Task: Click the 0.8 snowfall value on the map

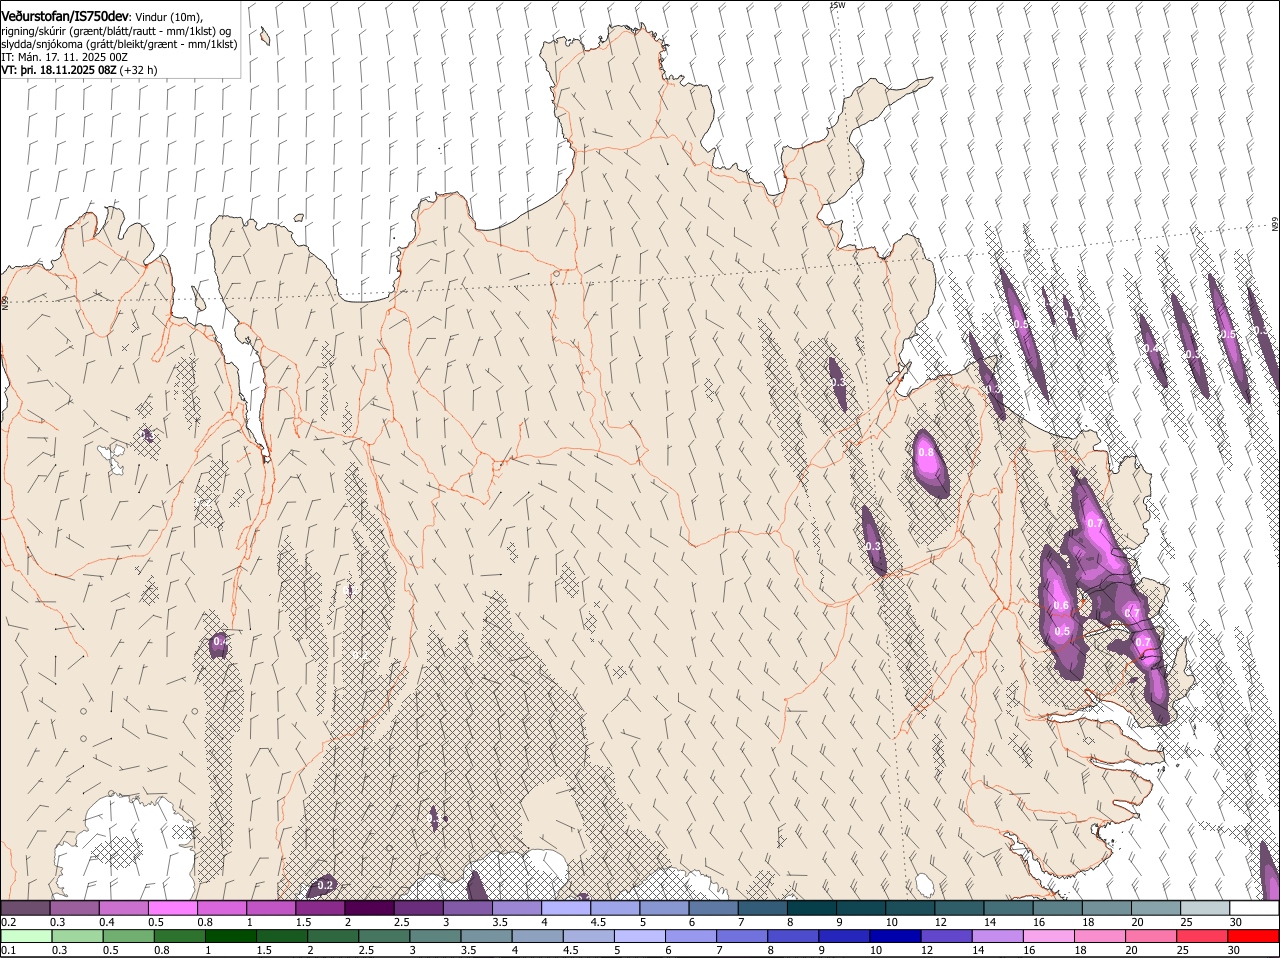Action: pos(926,452)
